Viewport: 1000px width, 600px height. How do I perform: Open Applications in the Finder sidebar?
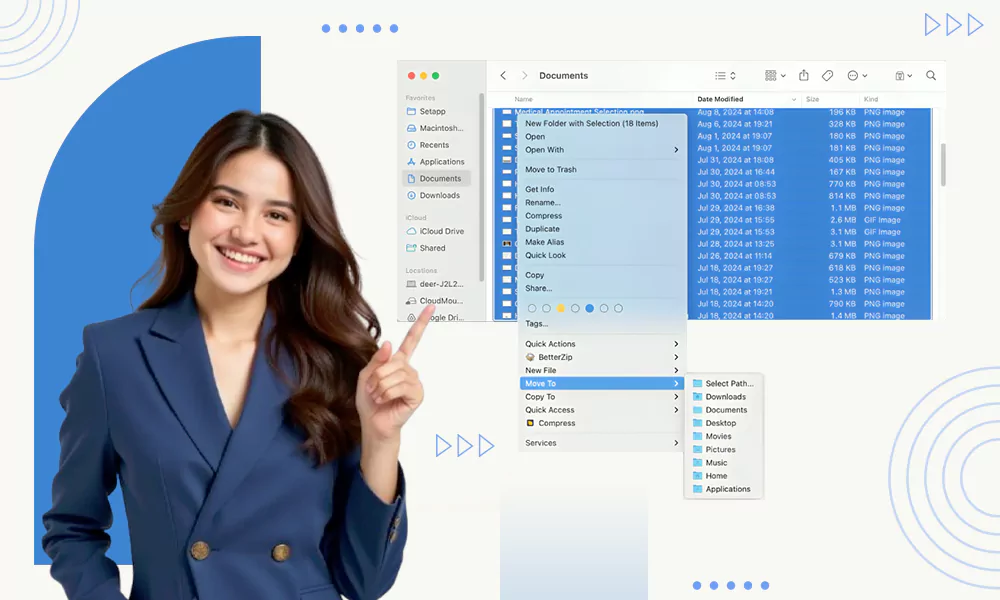point(437,162)
